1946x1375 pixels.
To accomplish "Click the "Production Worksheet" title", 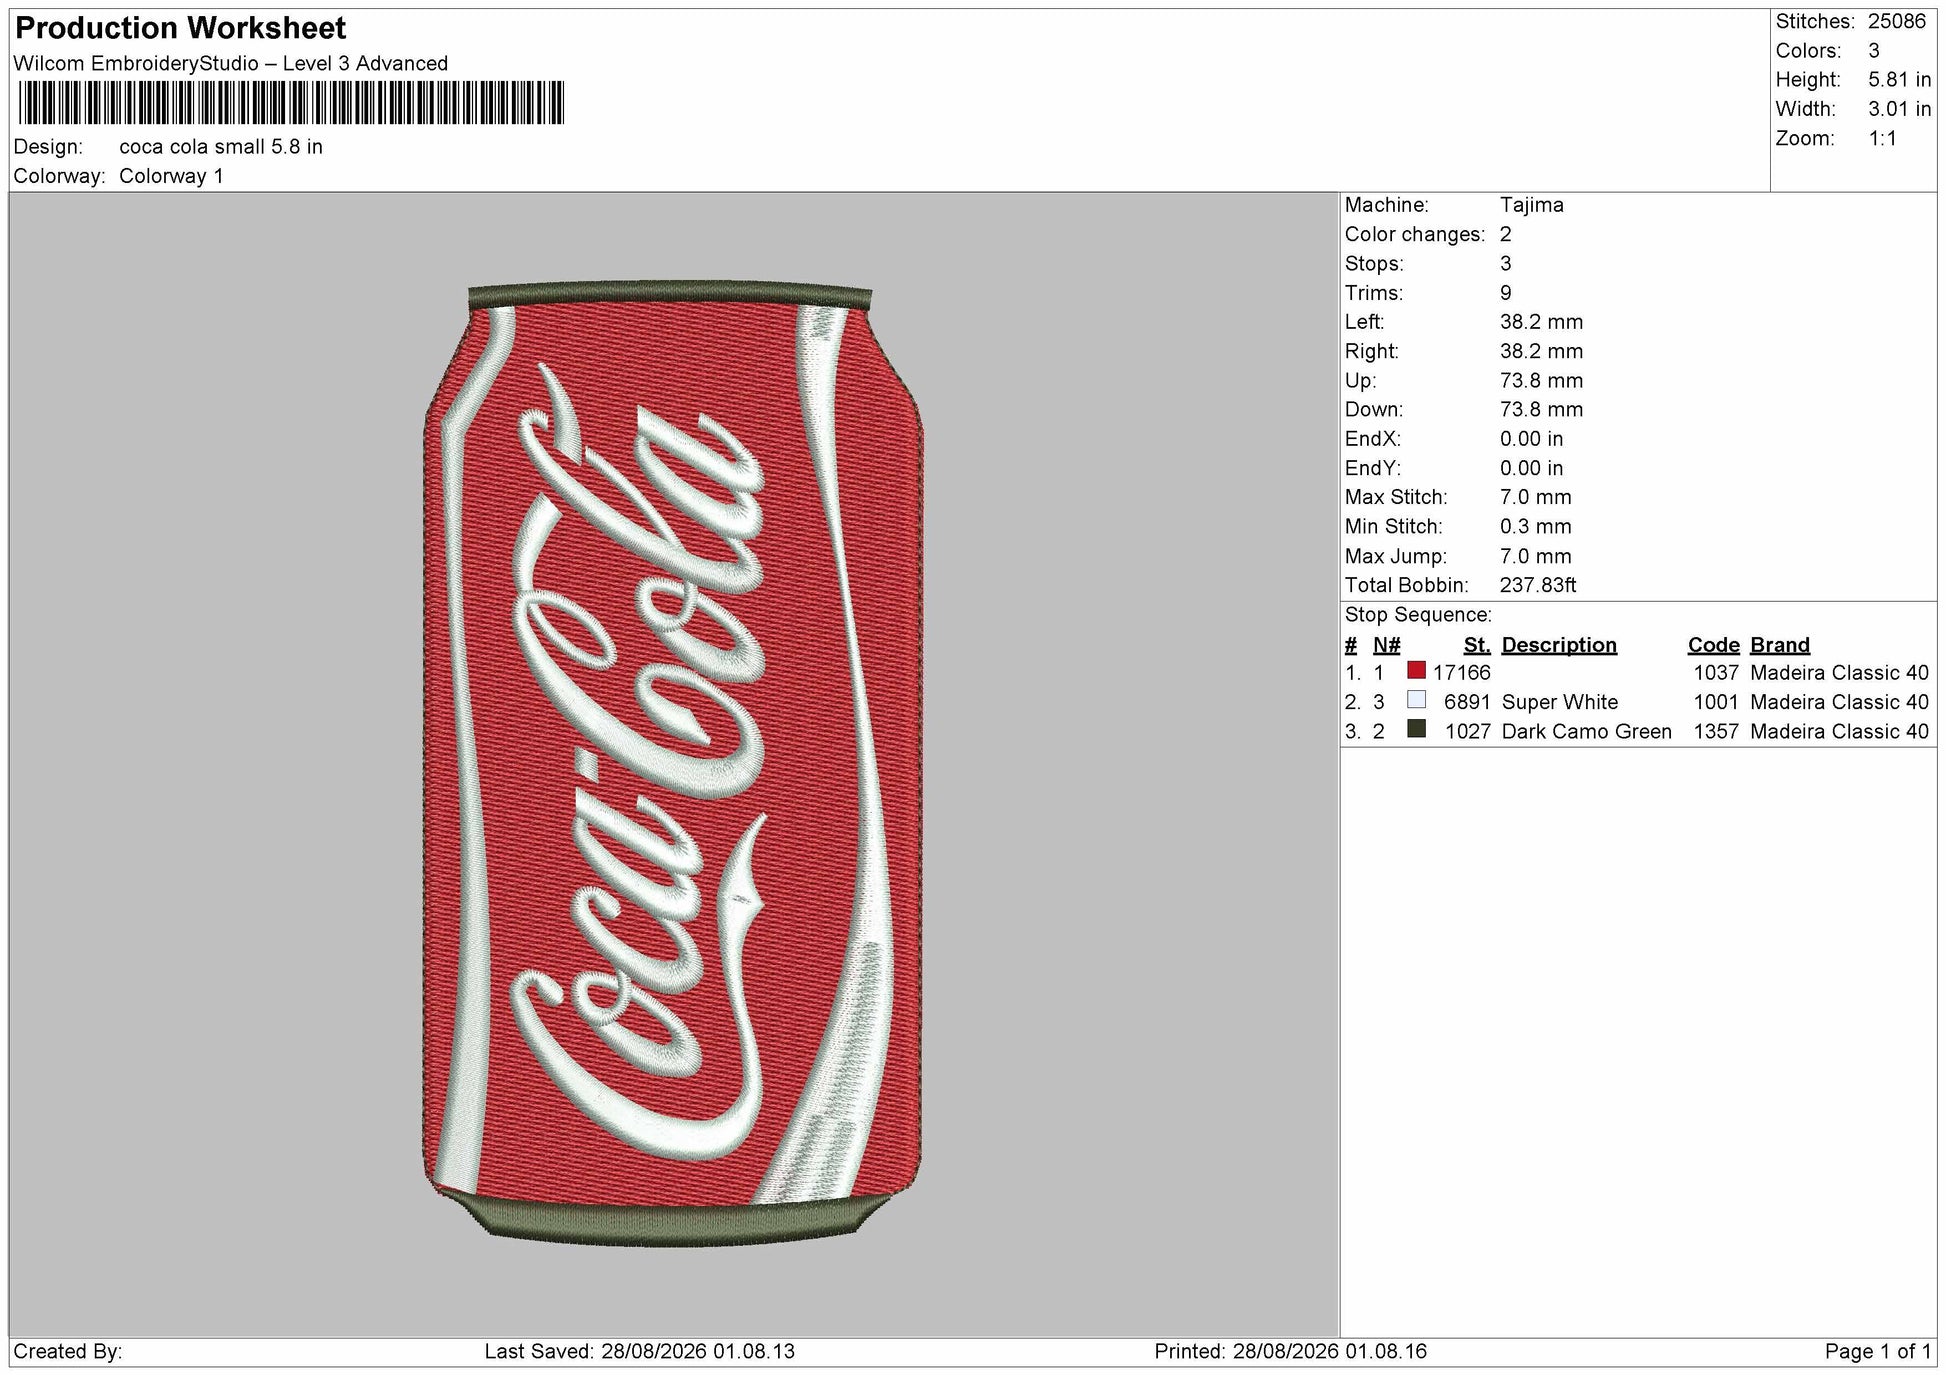I will 181,28.
